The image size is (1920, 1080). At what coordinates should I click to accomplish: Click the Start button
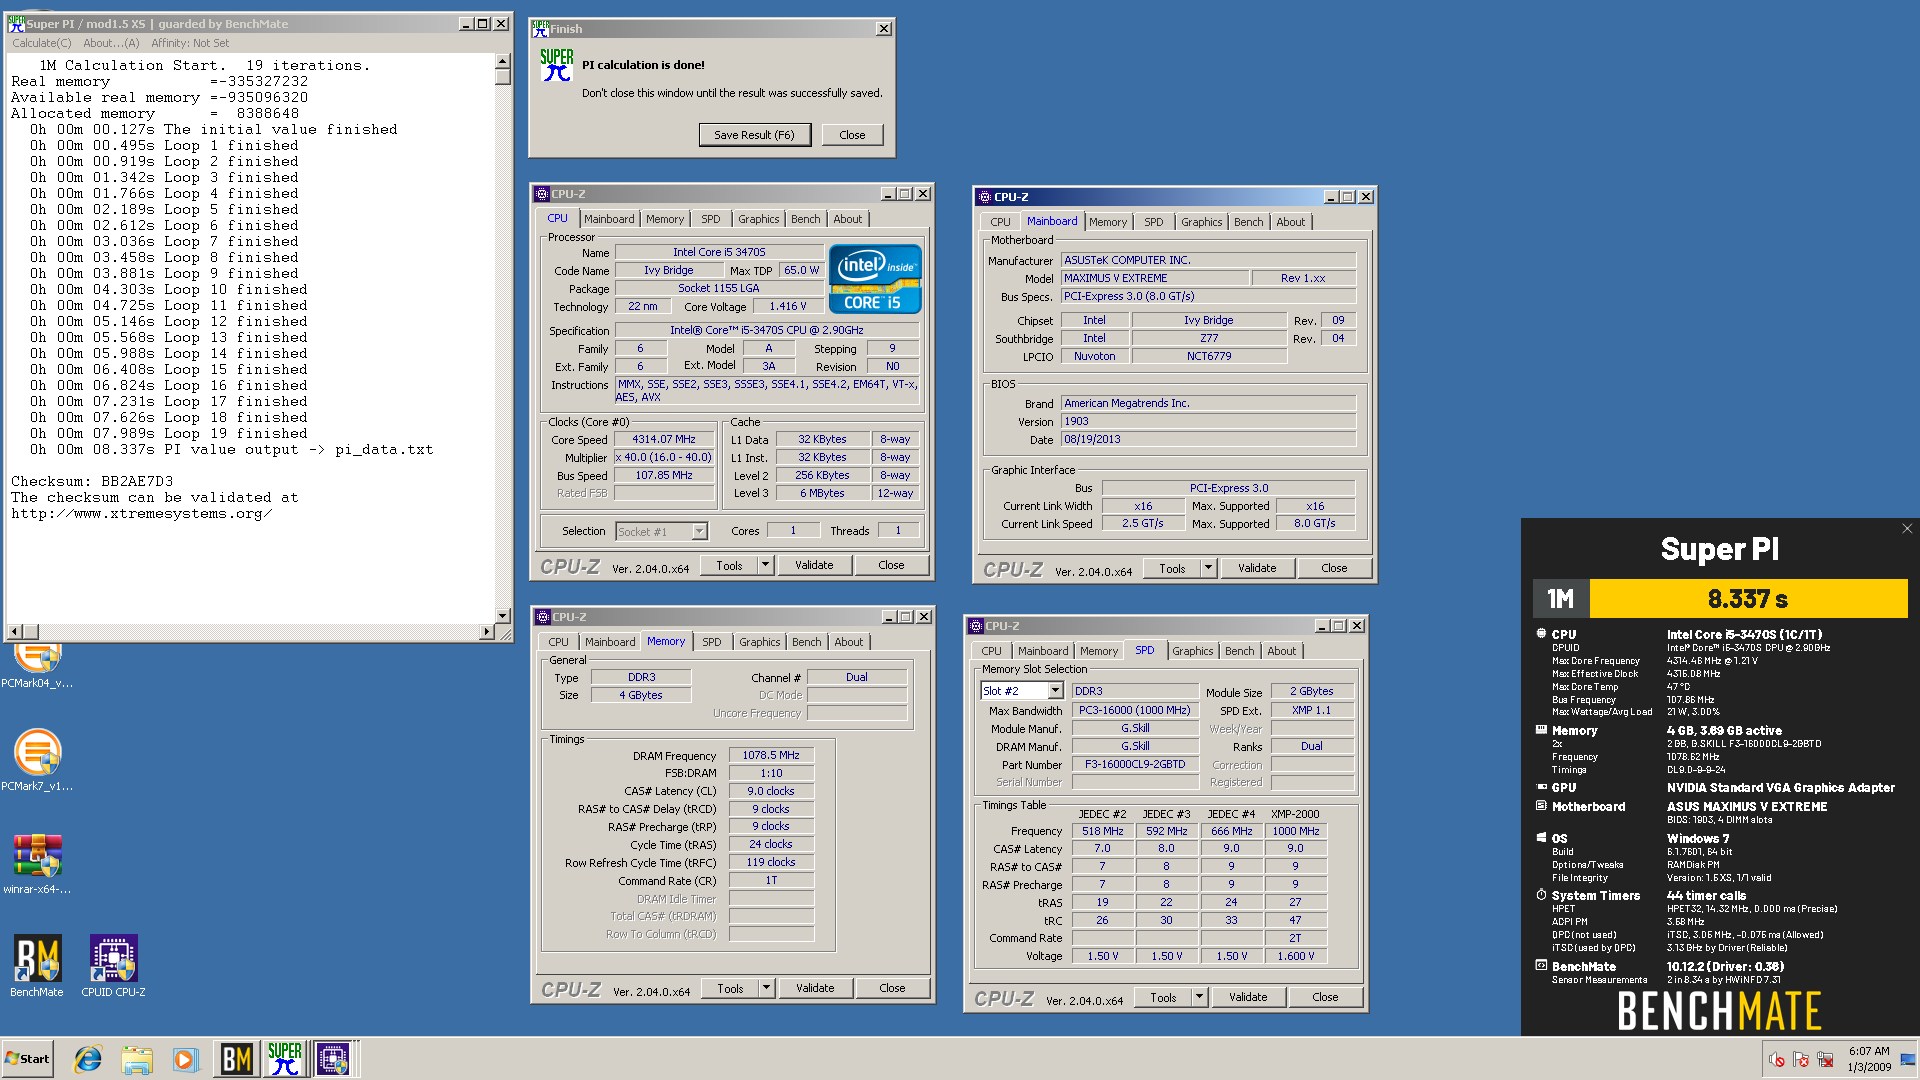(27, 1059)
